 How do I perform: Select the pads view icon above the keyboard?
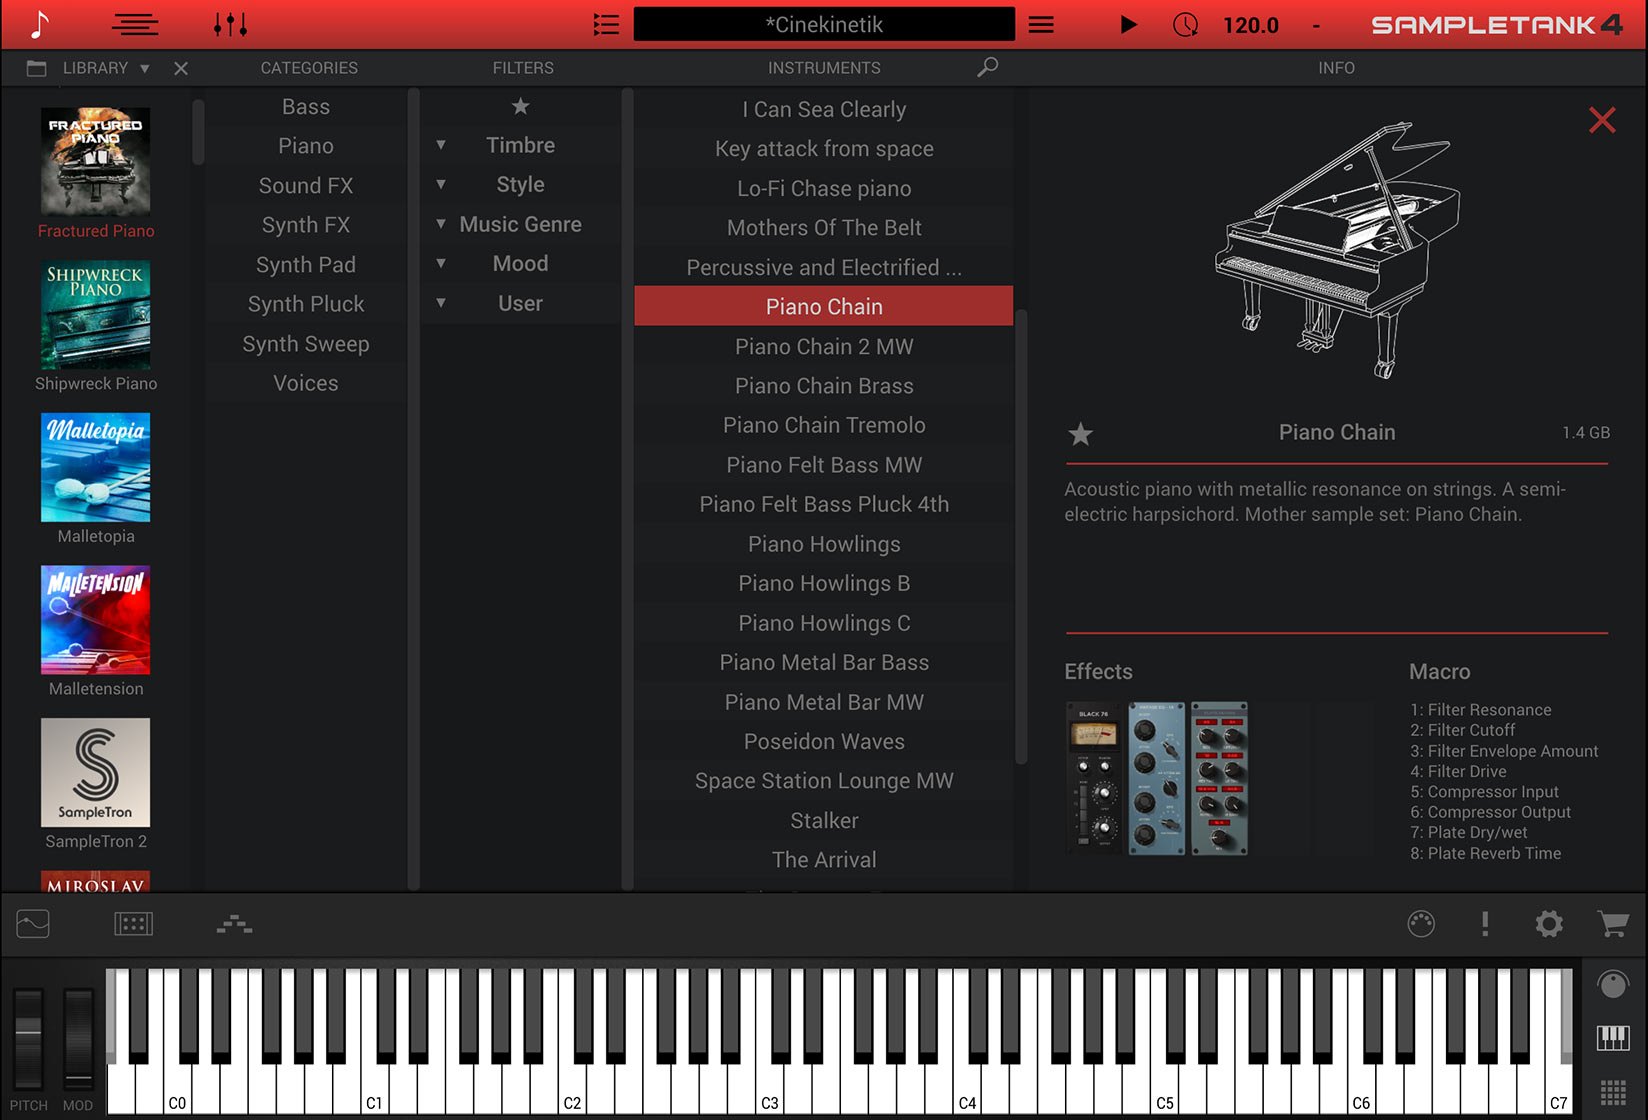click(x=134, y=925)
